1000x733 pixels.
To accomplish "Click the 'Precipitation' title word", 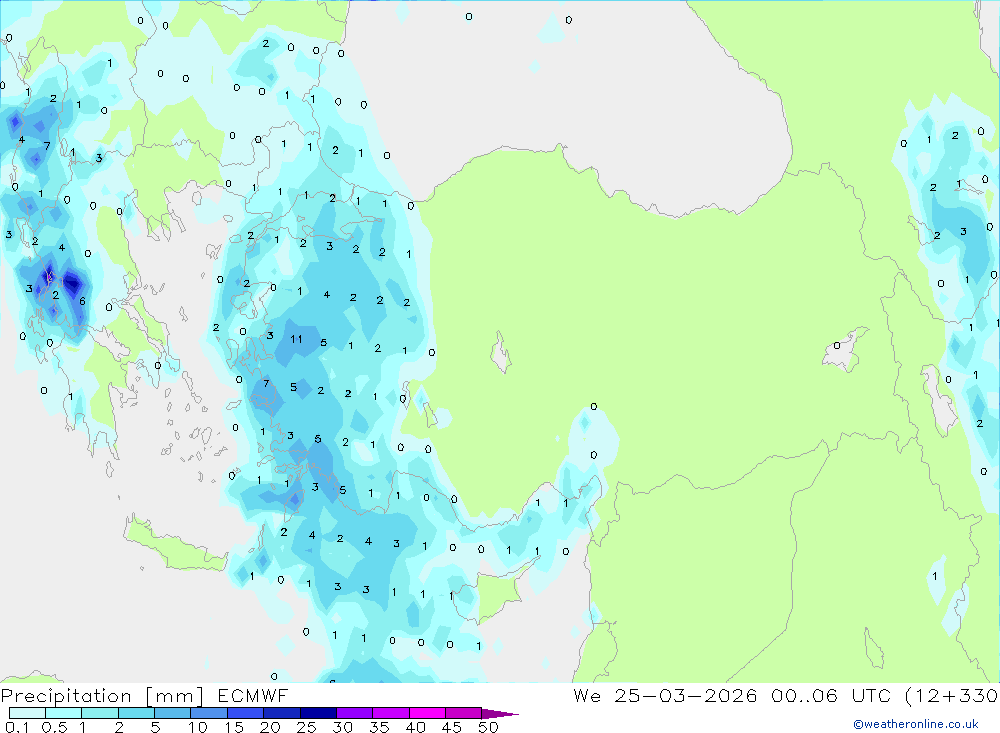I will coord(66,696).
